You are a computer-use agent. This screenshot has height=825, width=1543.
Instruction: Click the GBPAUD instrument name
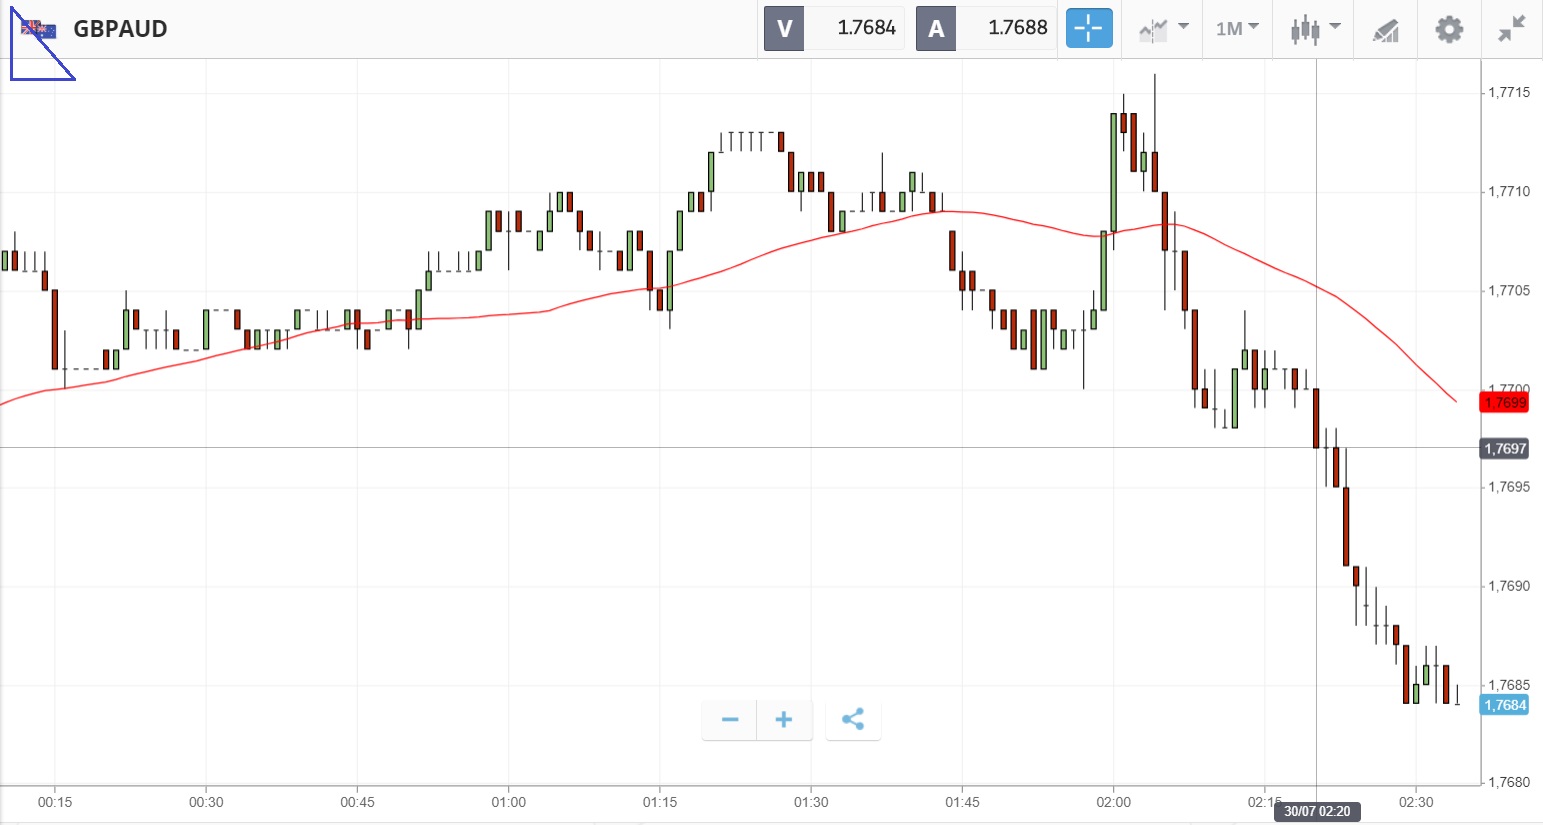(x=120, y=29)
